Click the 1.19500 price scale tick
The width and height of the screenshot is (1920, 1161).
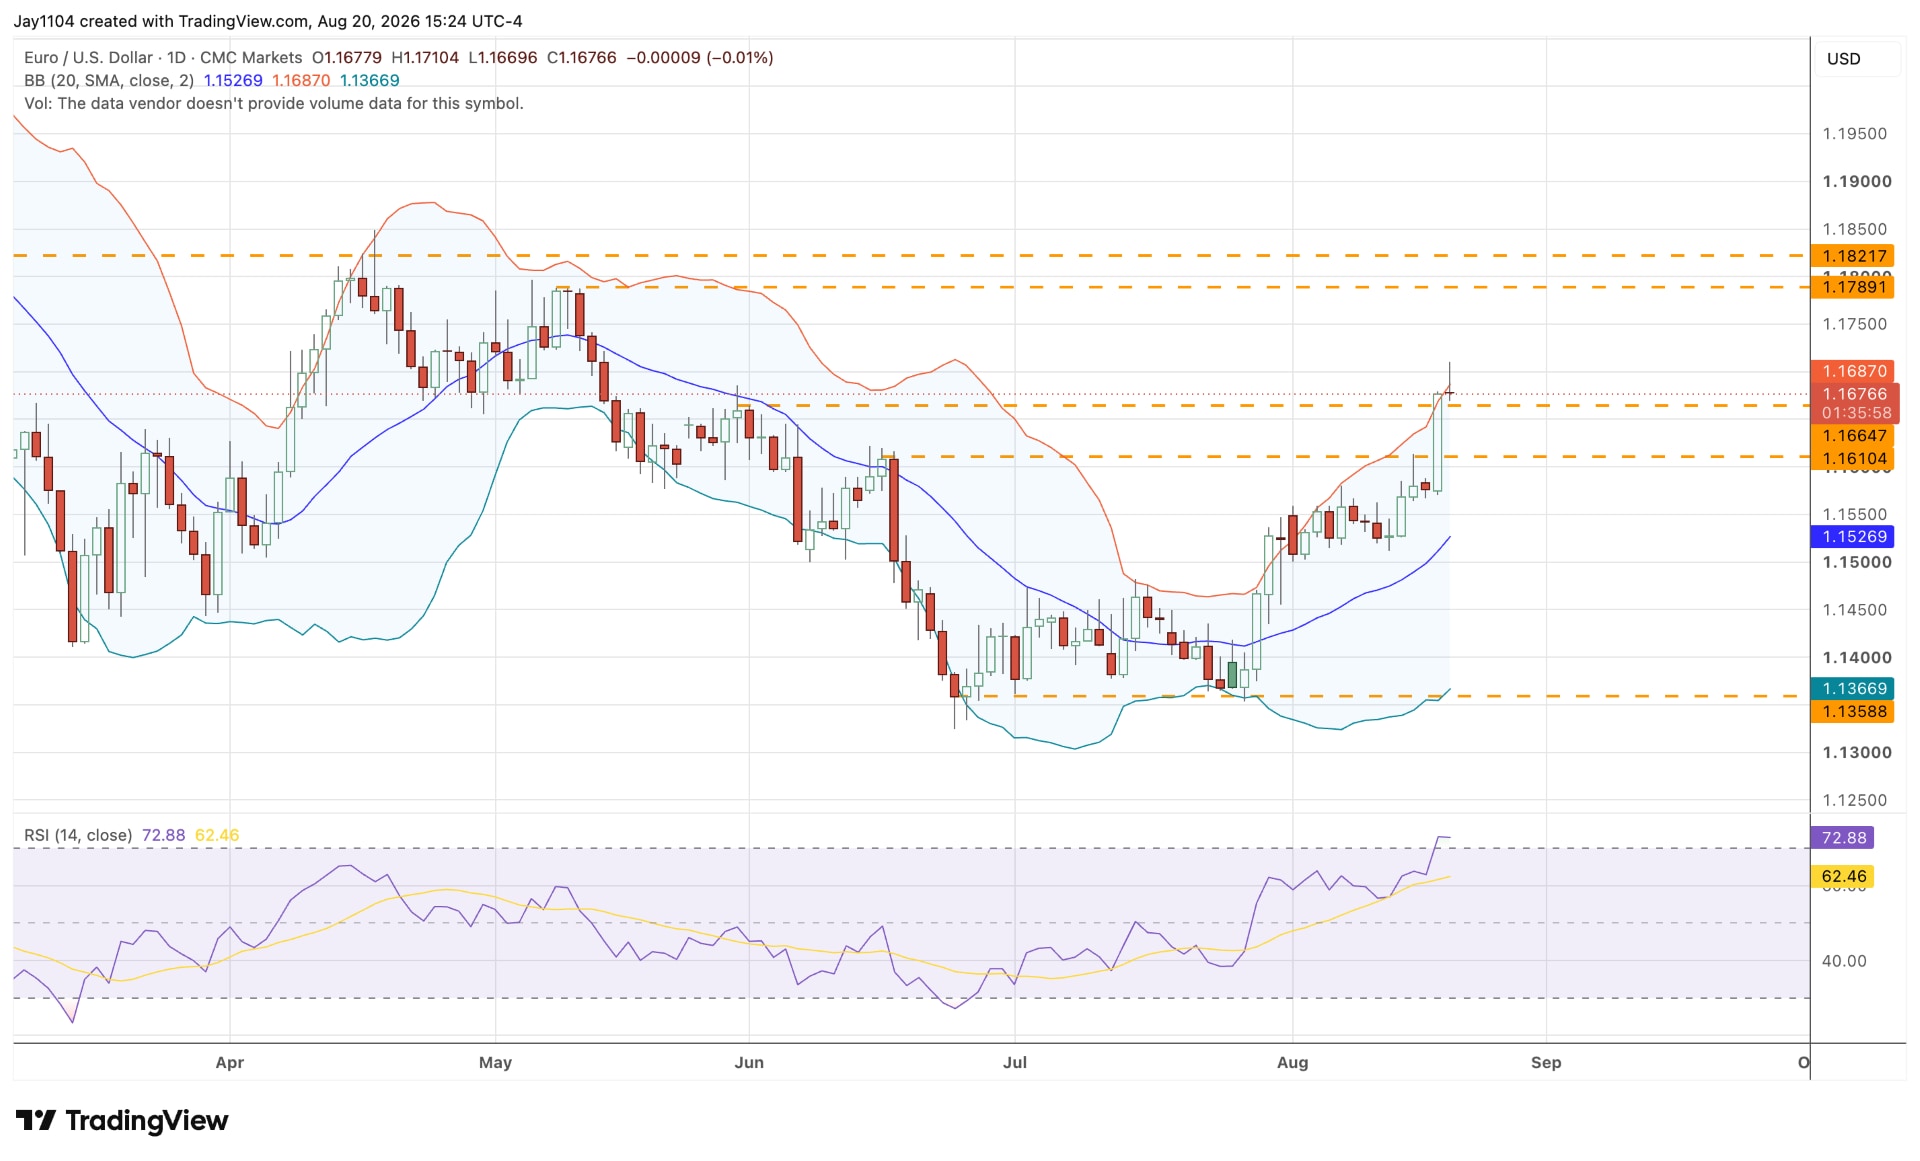point(1855,134)
